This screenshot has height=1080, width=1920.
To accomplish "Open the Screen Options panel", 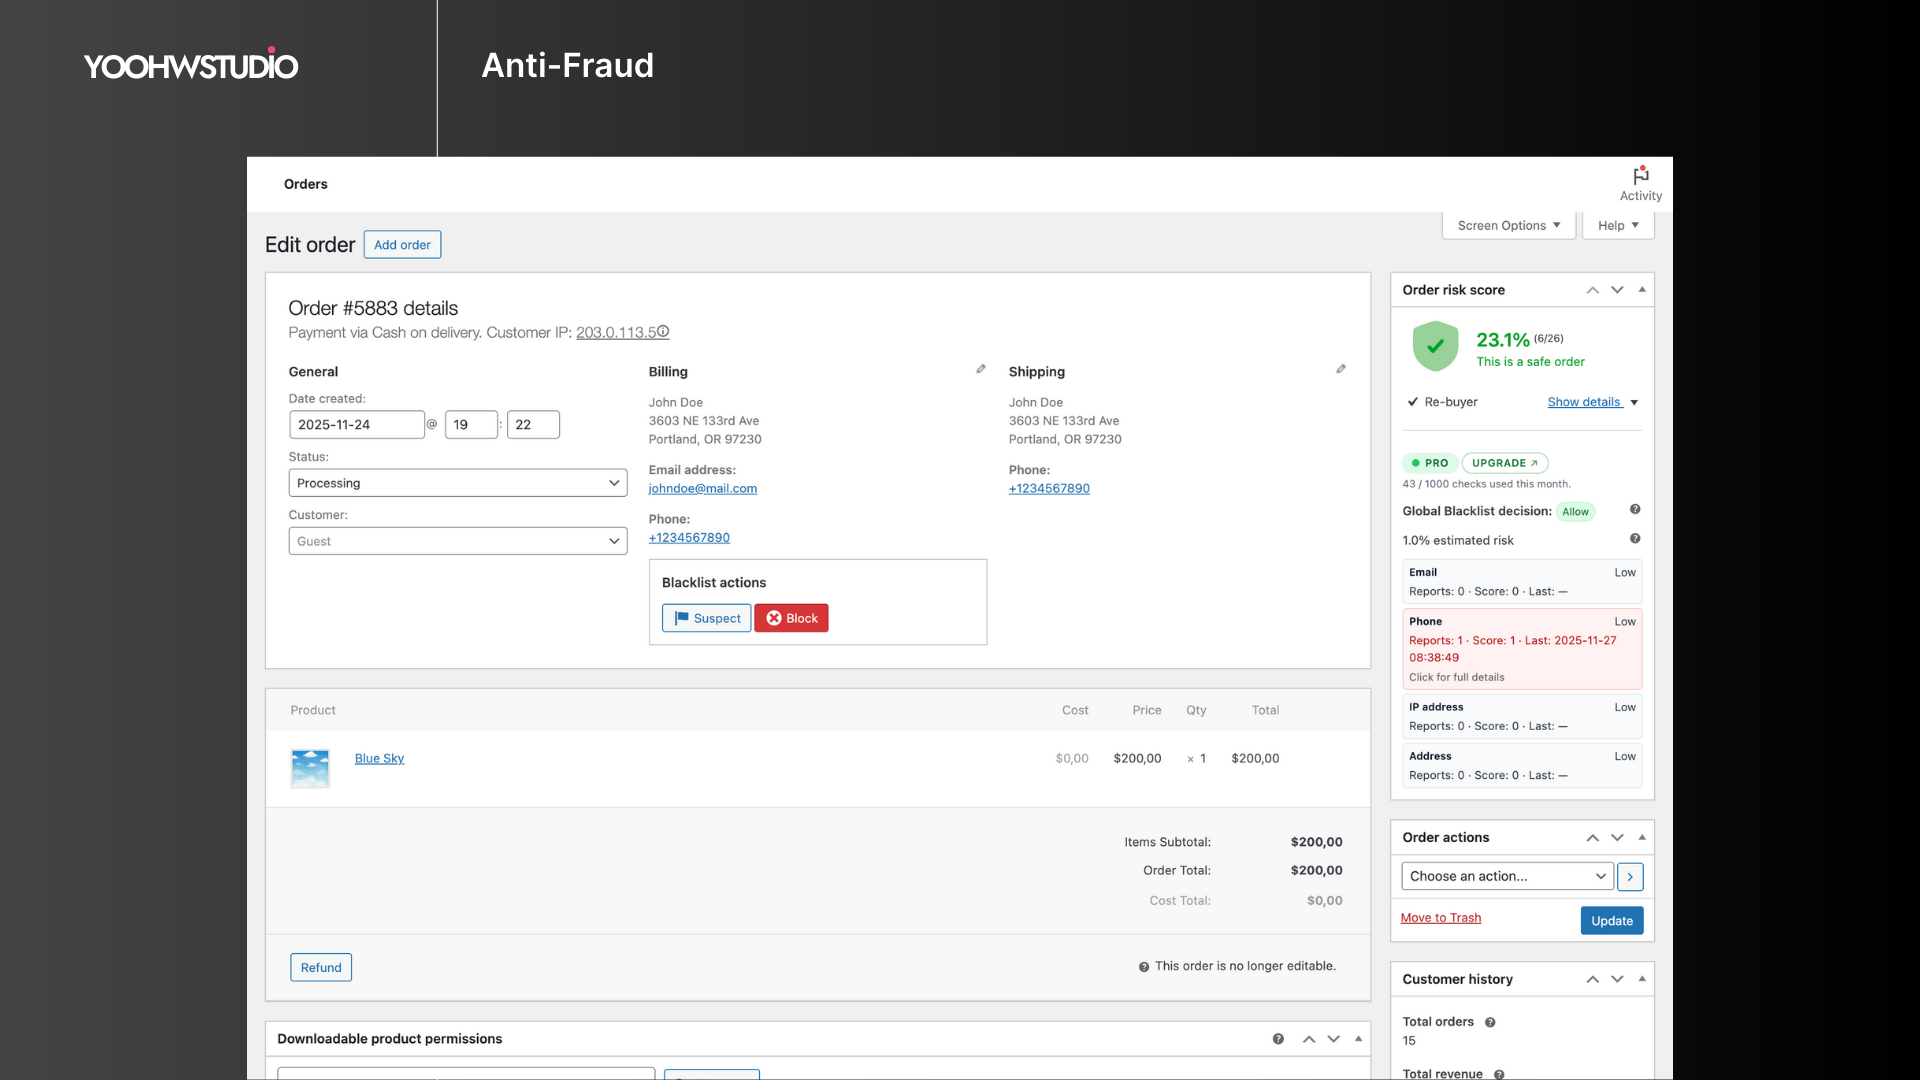I will (1508, 225).
